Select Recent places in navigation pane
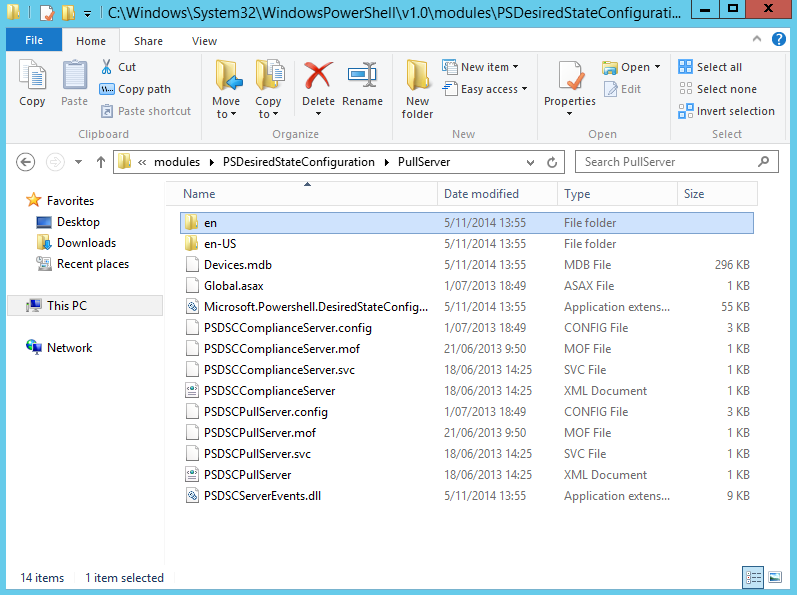797x595 pixels. point(83,264)
